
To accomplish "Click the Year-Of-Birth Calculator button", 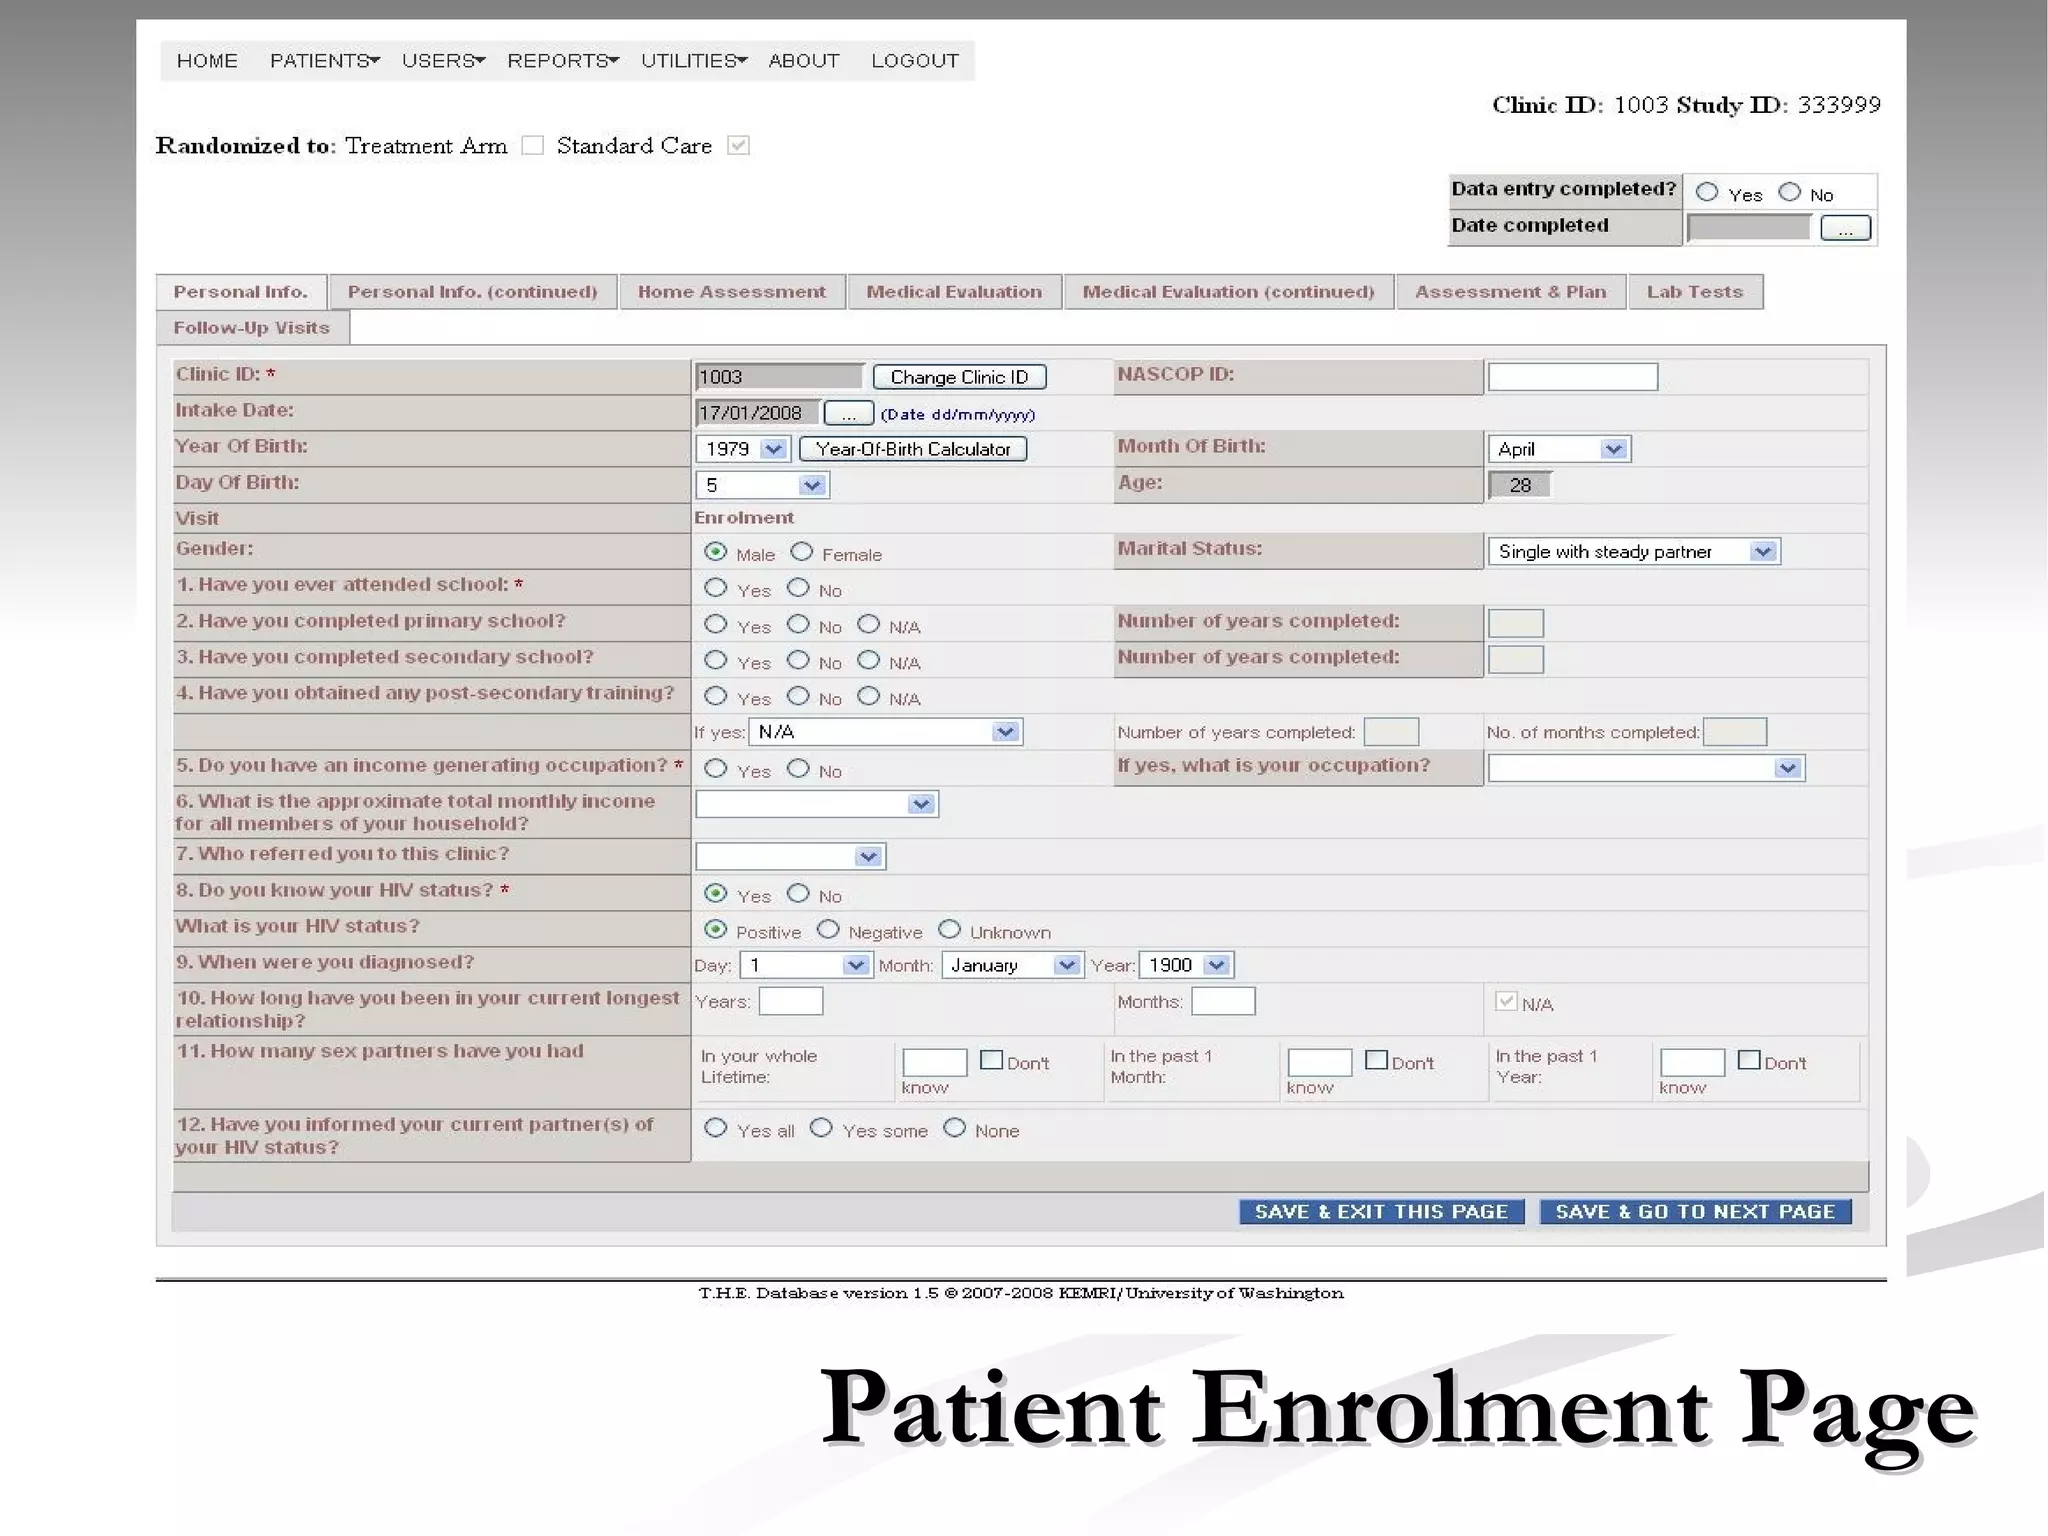I will pyautogui.click(x=913, y=449).
